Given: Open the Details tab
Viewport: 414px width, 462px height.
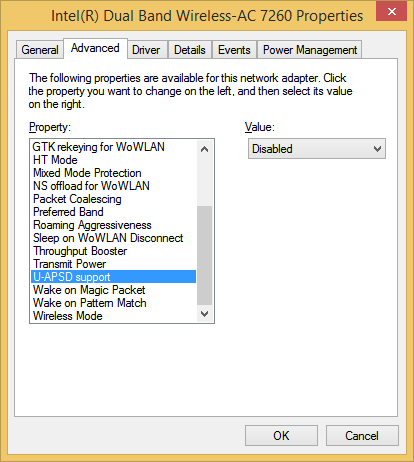Looking at the screenshot, I should [x=190, y=50].
